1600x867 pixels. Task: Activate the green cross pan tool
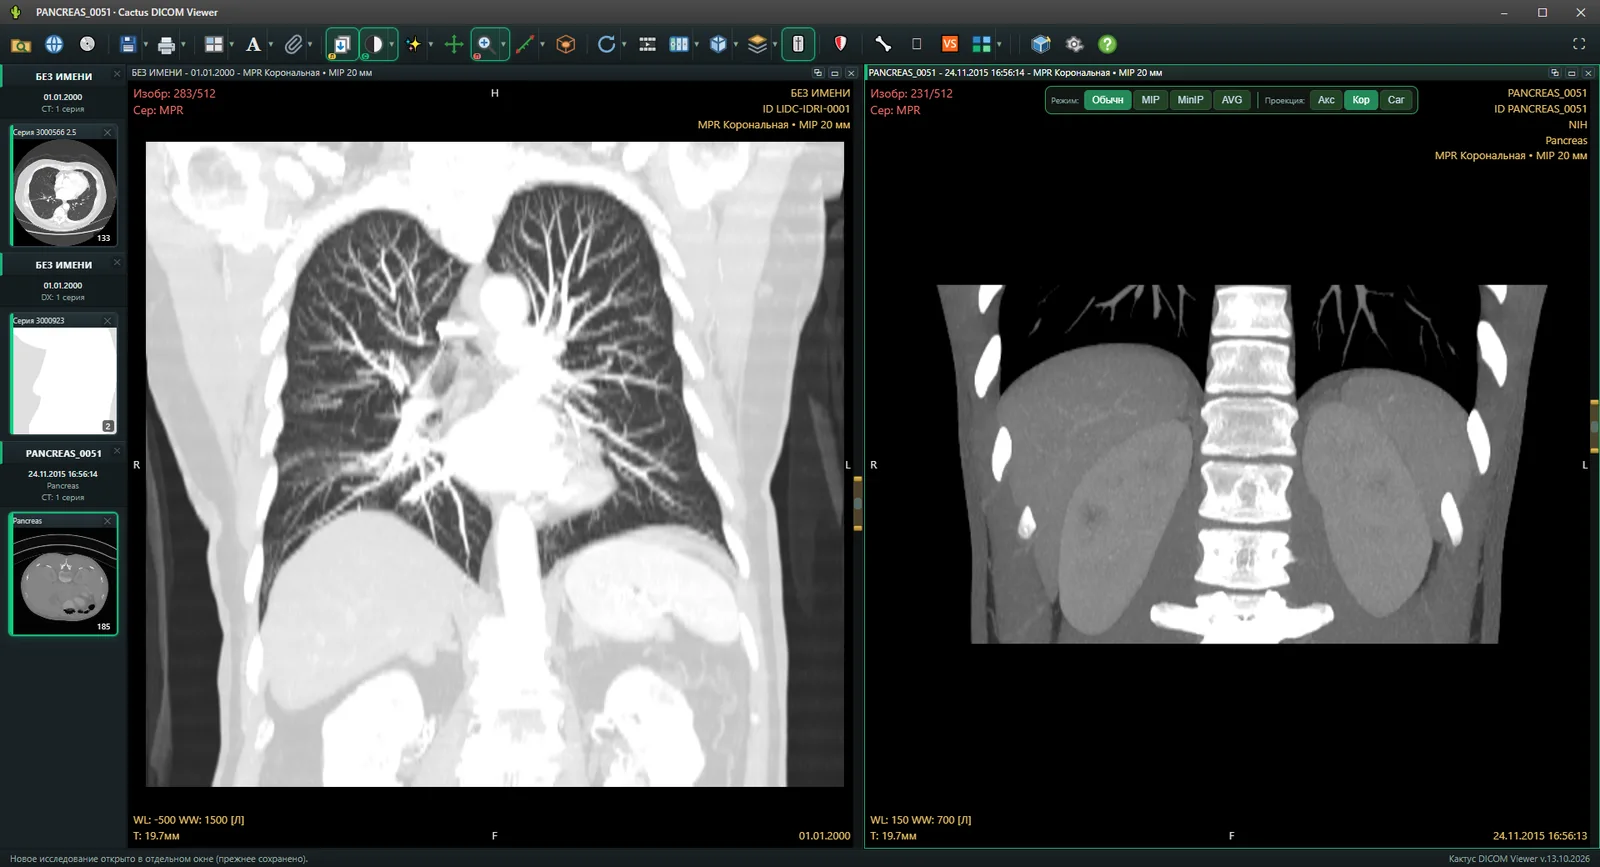454,44
